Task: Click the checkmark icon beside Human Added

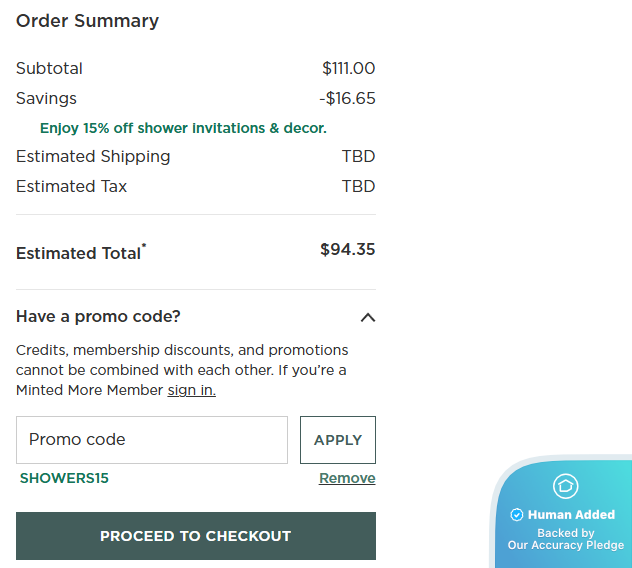Action: click(x=517, y=515)
